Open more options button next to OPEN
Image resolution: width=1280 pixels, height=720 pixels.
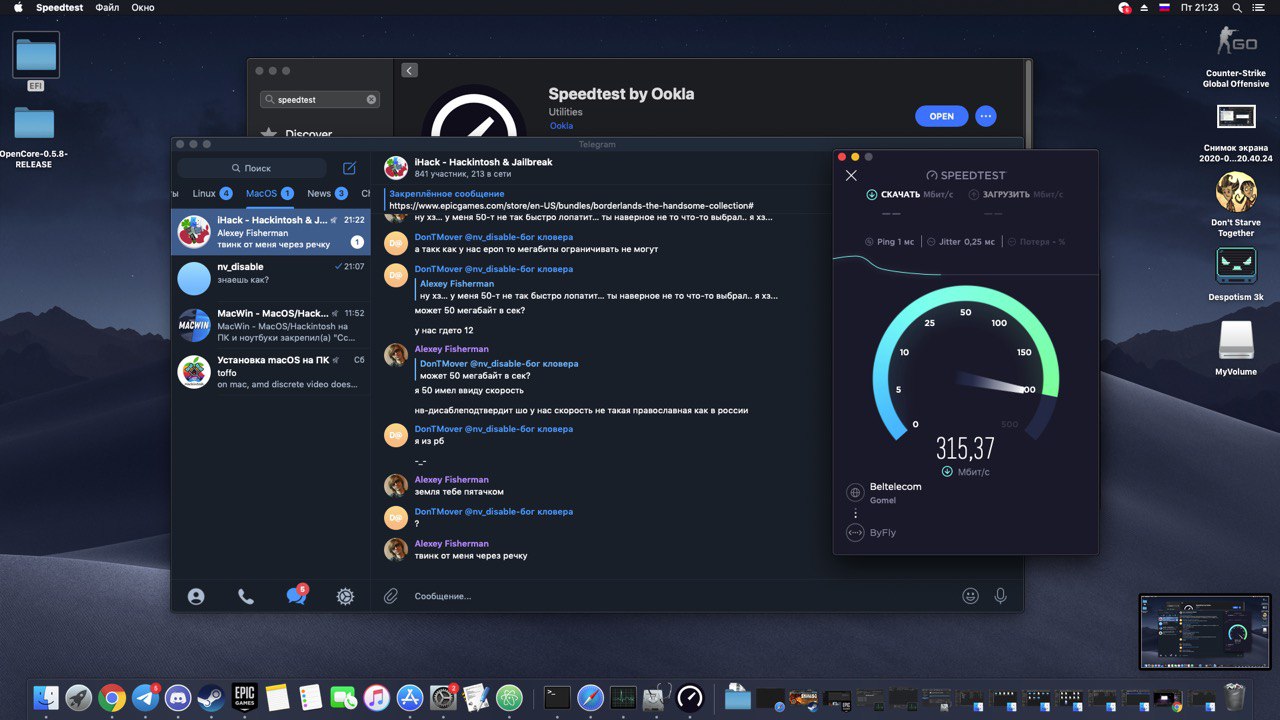[x=986, y=116]
